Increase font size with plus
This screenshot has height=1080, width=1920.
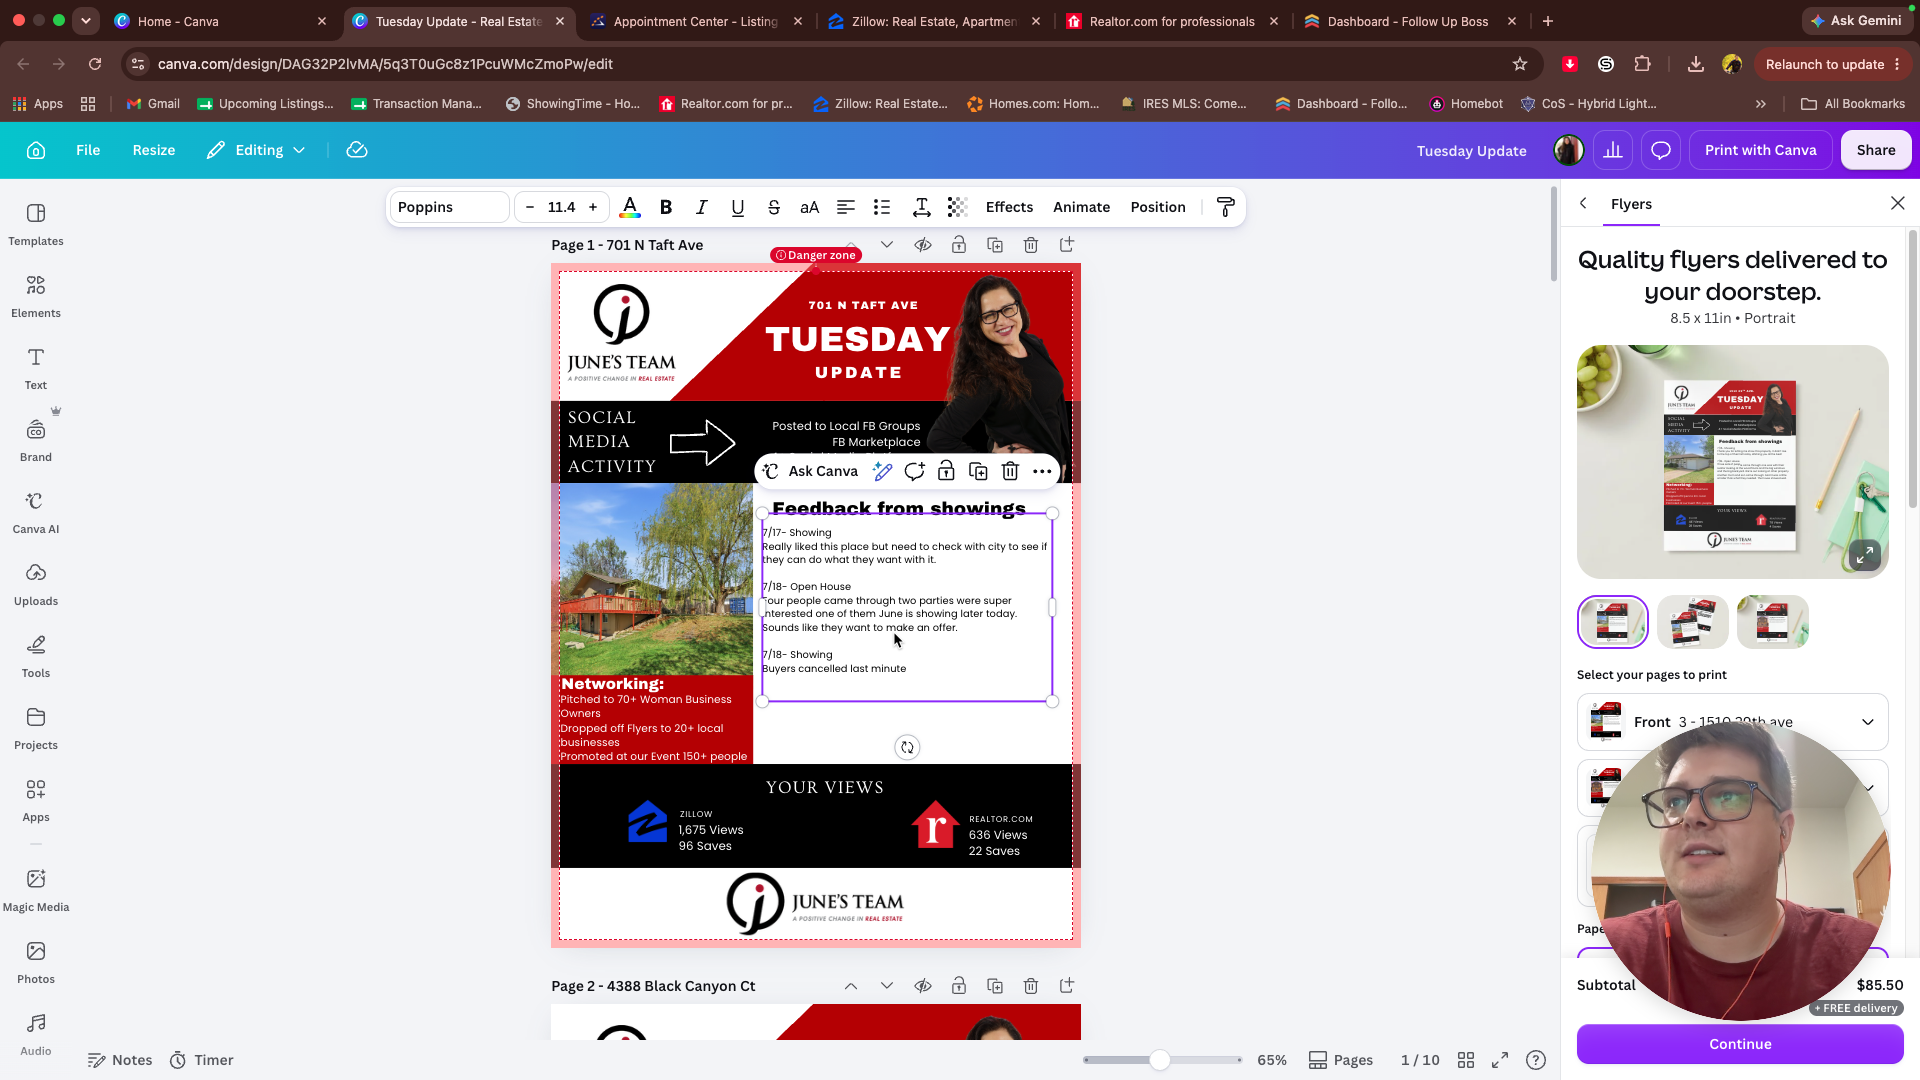tap(593, 207)
